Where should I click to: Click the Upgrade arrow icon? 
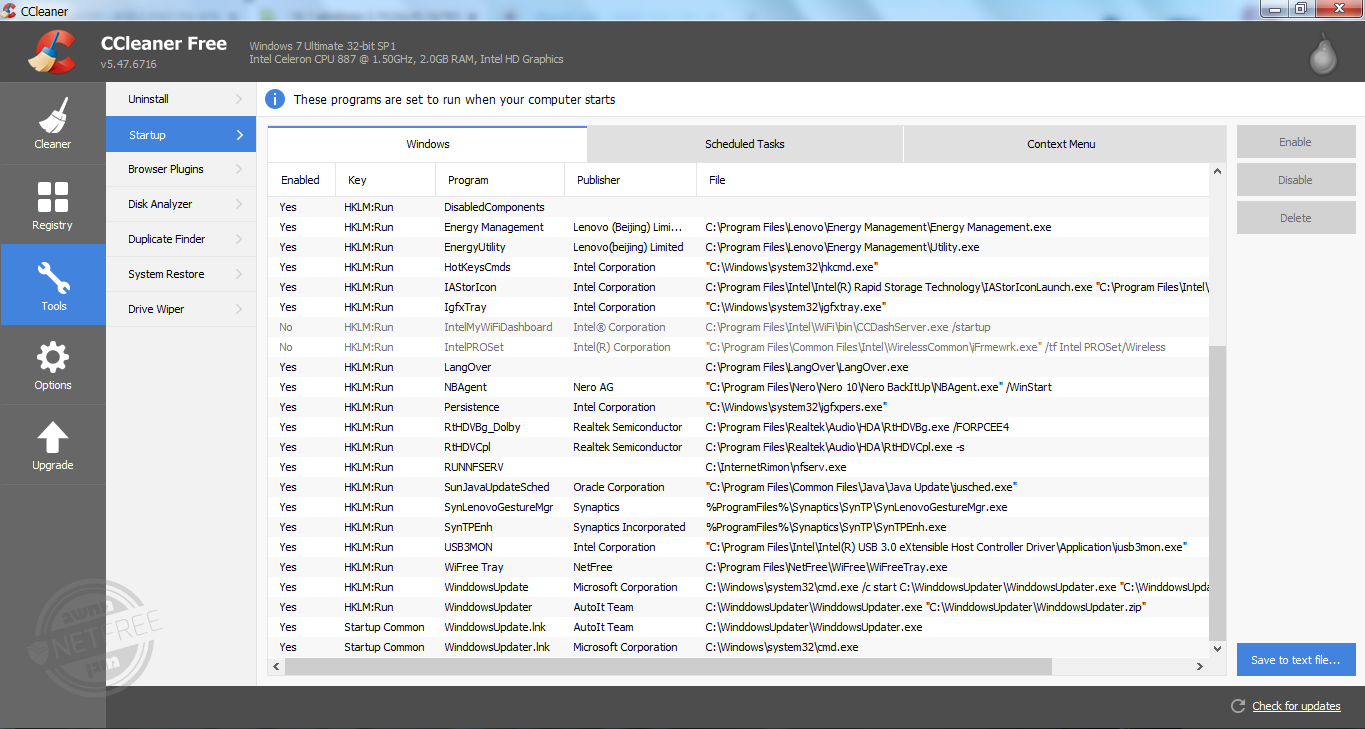(52, 438)
